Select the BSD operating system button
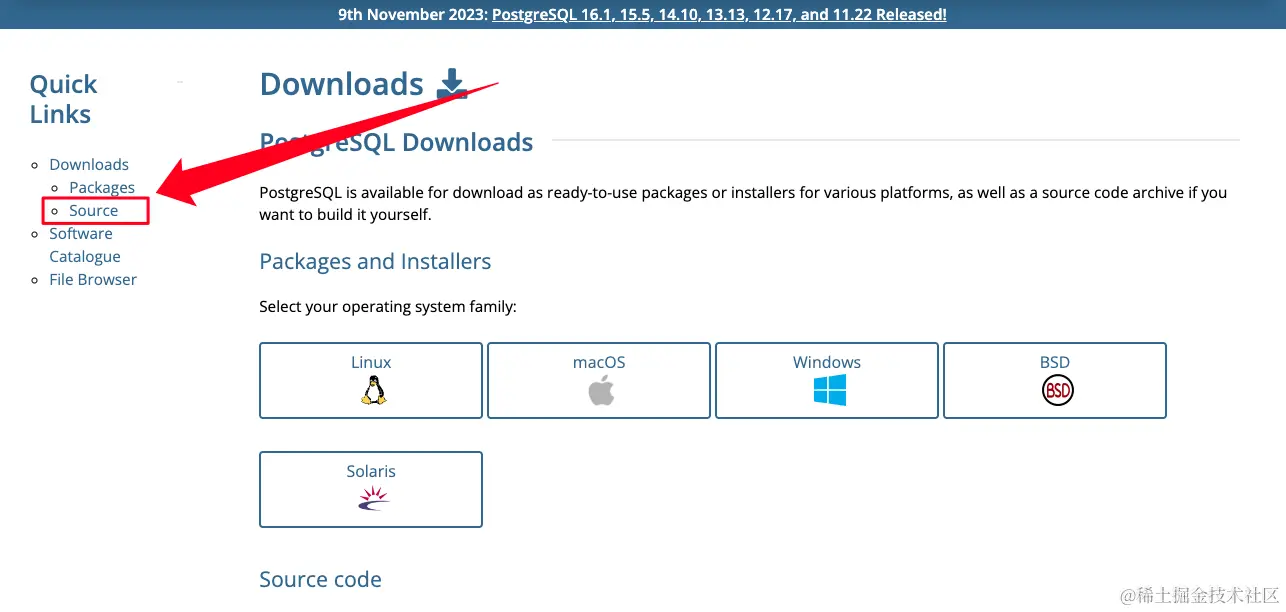 (x=1055, y=380)
